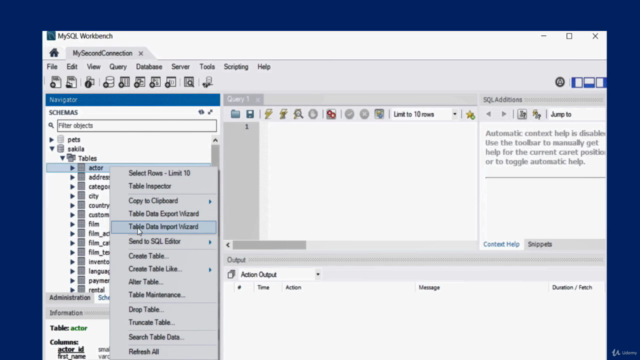Open the Scripting menu
This screenshot has width=640, height=360.
coord(236,67)
